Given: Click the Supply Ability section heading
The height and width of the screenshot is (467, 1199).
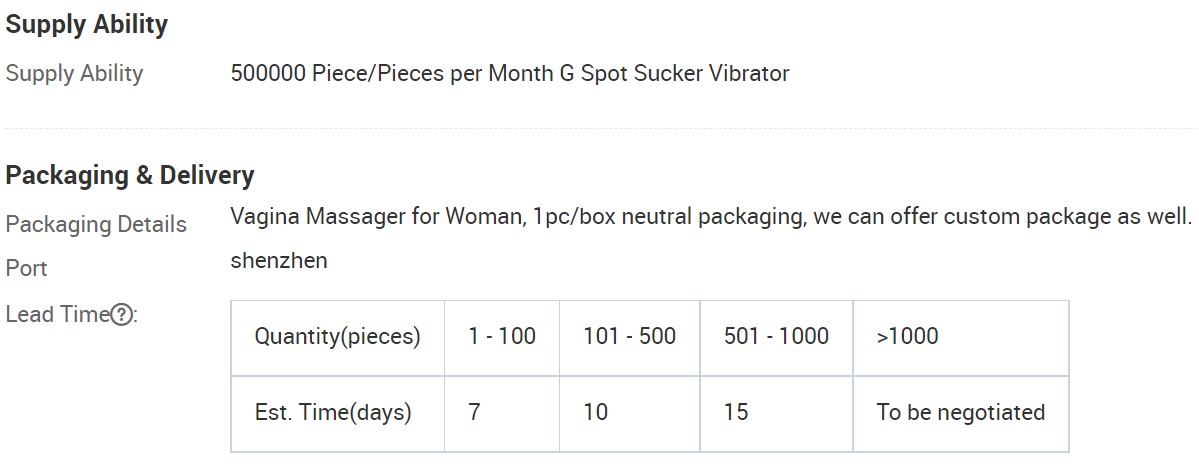Looking at the screenshot, I should [86, 25].
